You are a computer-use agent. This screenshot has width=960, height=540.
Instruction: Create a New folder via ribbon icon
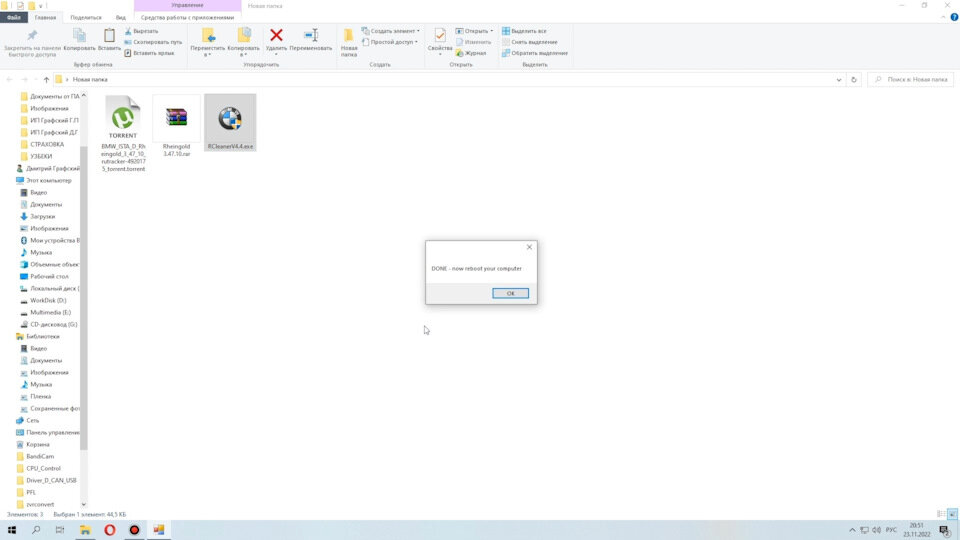349,36
